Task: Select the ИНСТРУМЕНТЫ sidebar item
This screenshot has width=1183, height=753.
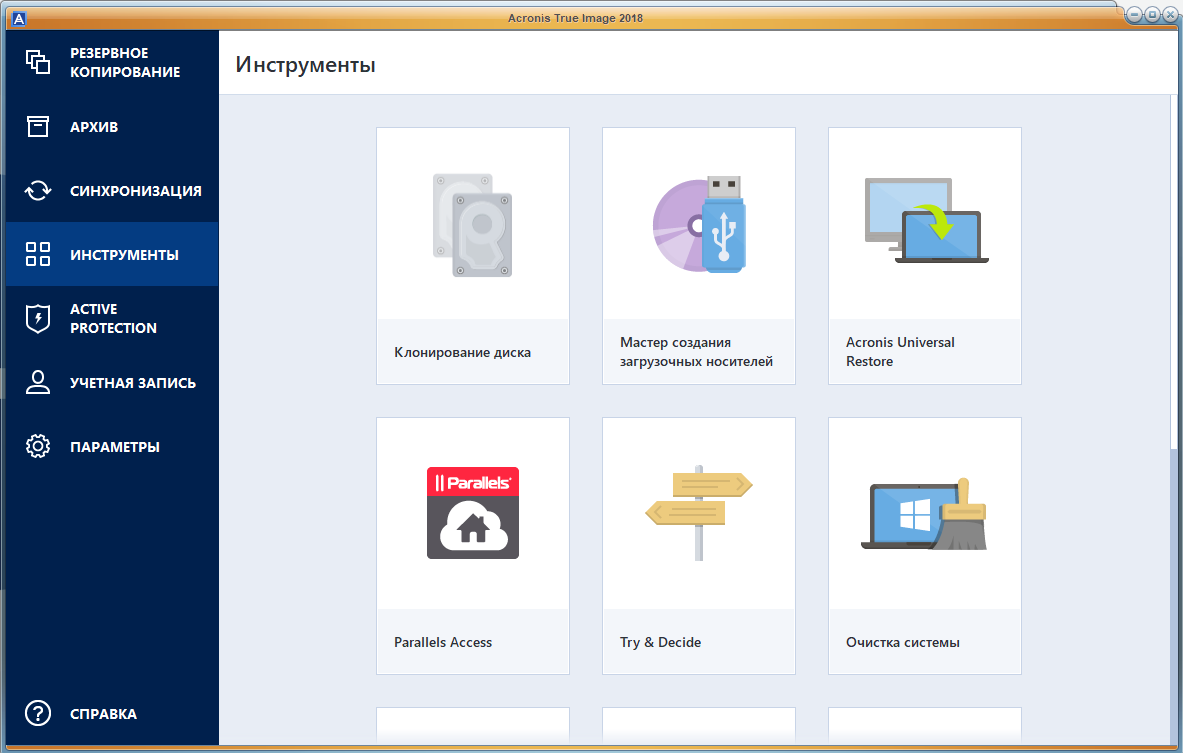Action: click(124, 255)
